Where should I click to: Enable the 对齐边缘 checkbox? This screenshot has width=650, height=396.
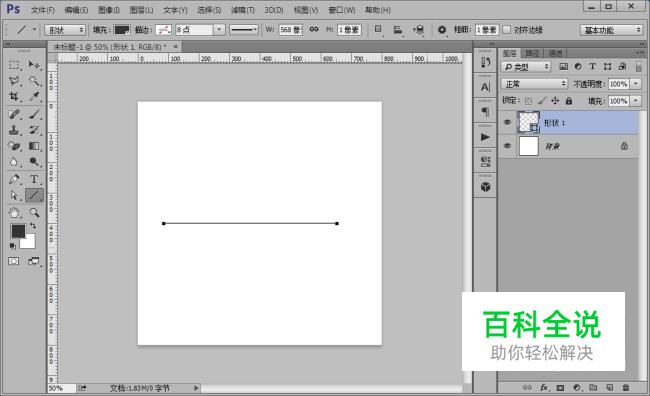click(507, 30)
